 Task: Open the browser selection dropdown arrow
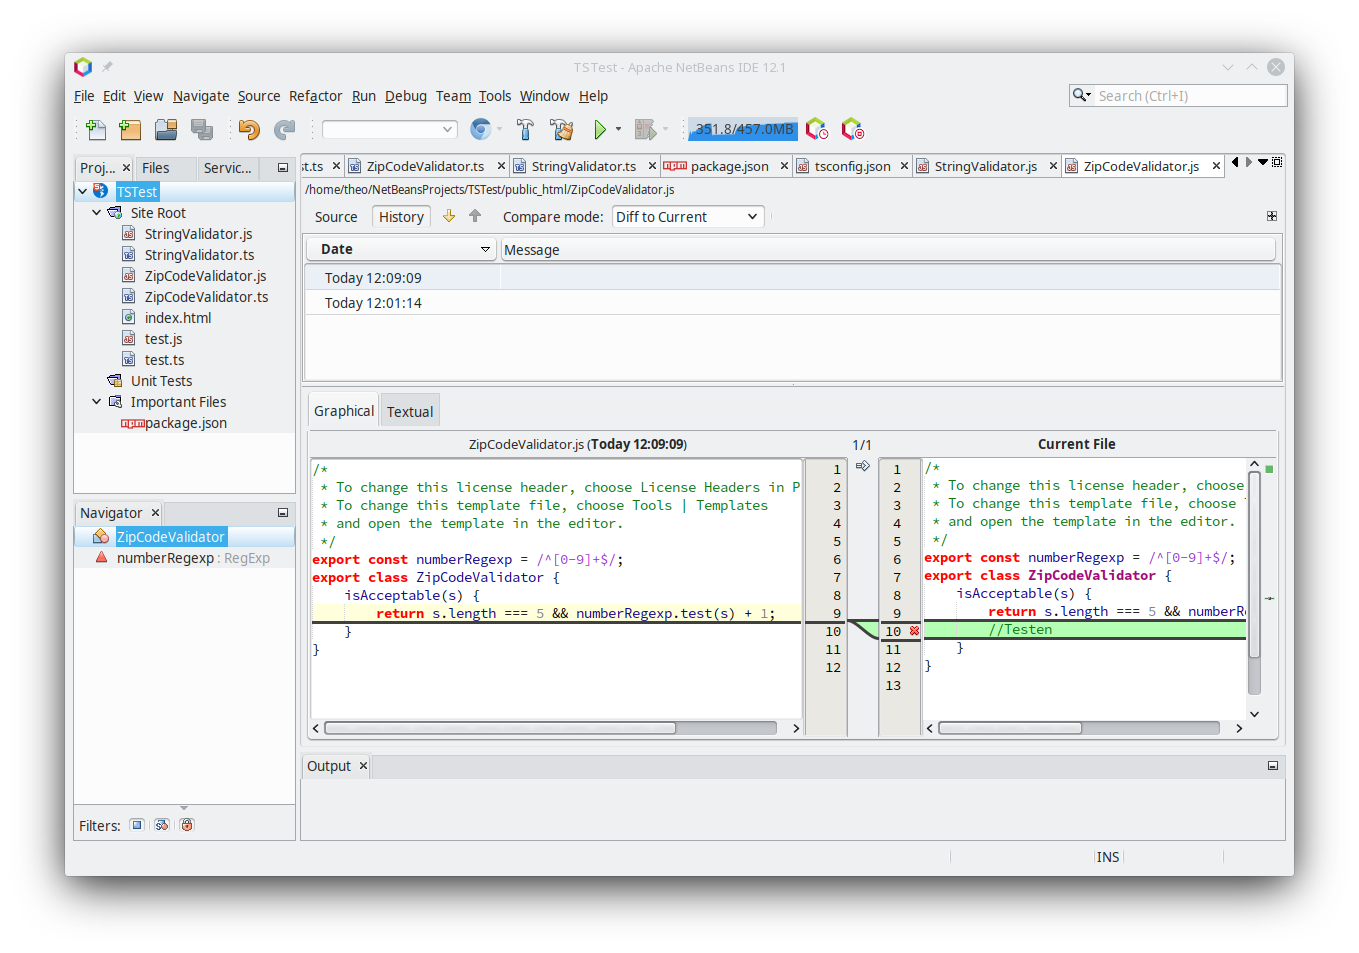click(x=499, y=129)
